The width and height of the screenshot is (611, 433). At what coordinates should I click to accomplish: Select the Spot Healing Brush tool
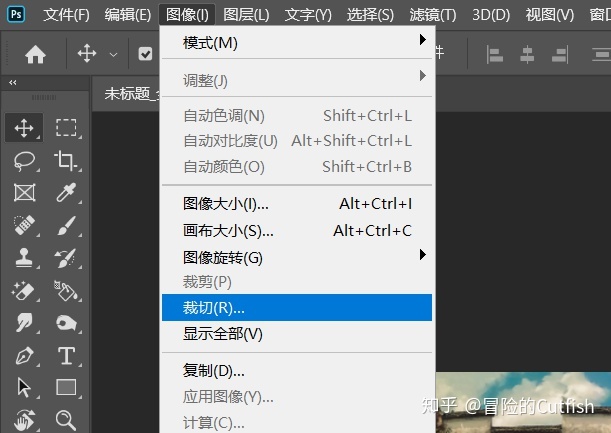click(x=24, y=225)
